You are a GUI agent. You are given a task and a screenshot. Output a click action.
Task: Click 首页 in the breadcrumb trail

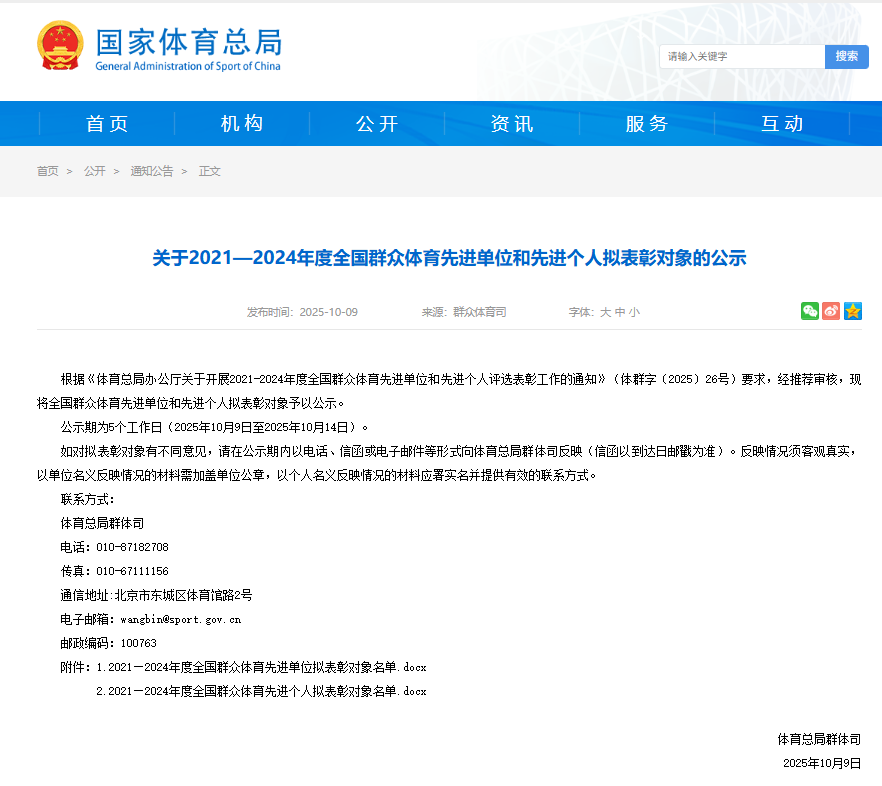[47, 171]
